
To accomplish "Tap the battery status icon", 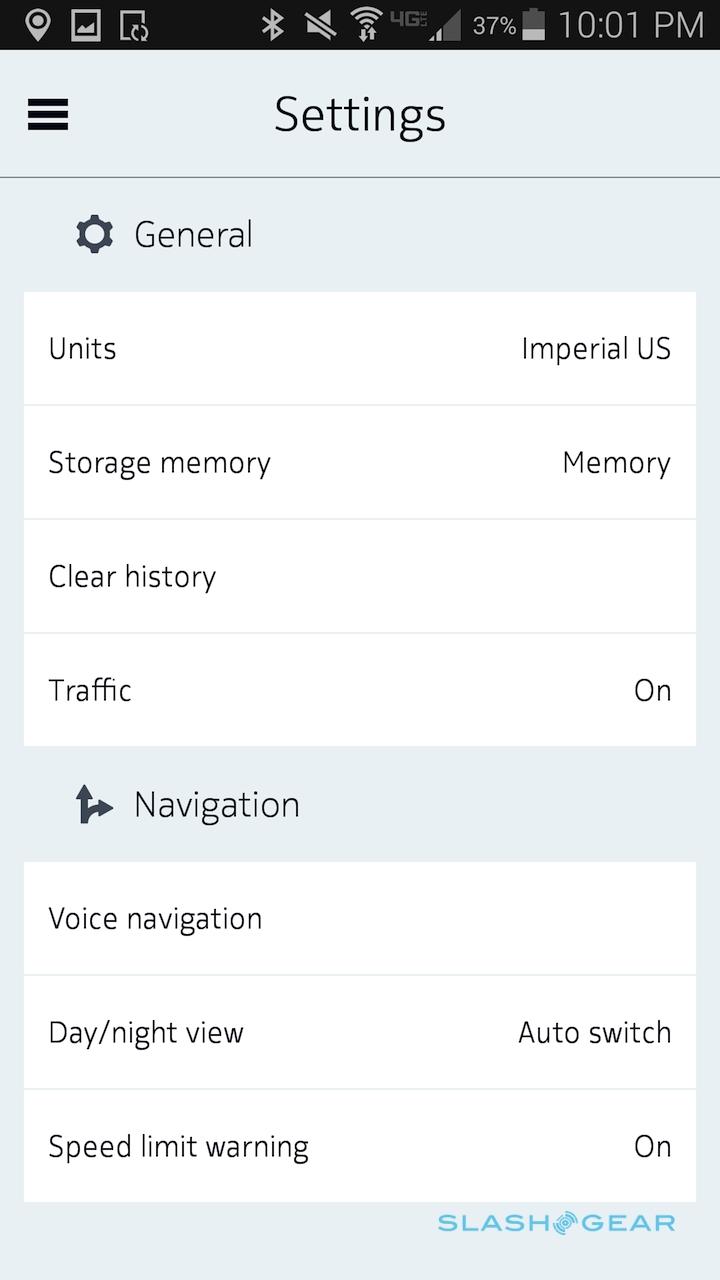I will 534,25.
